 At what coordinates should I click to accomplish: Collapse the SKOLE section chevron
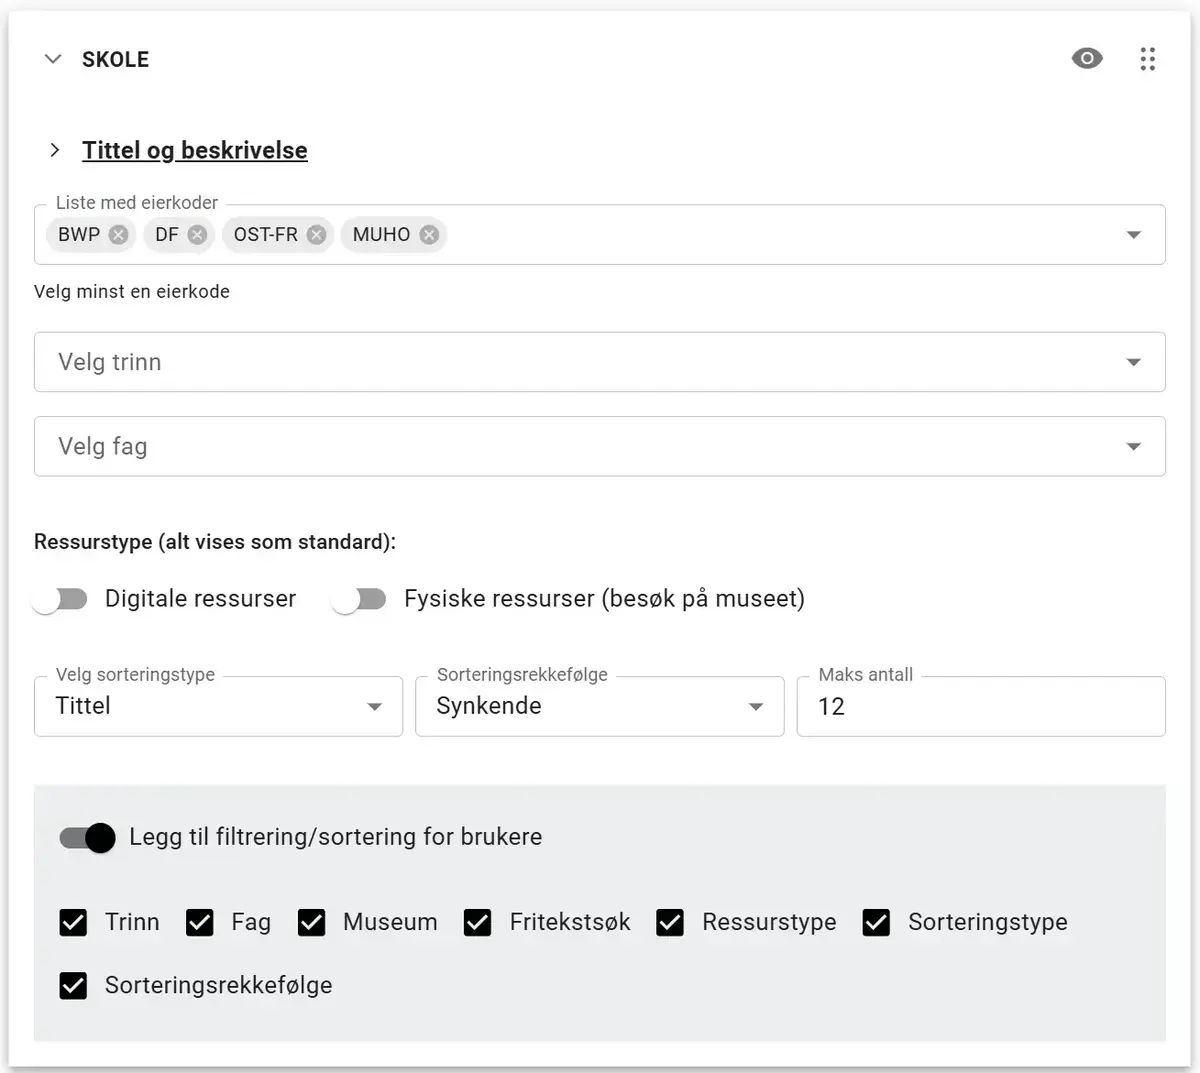[53, 59]
